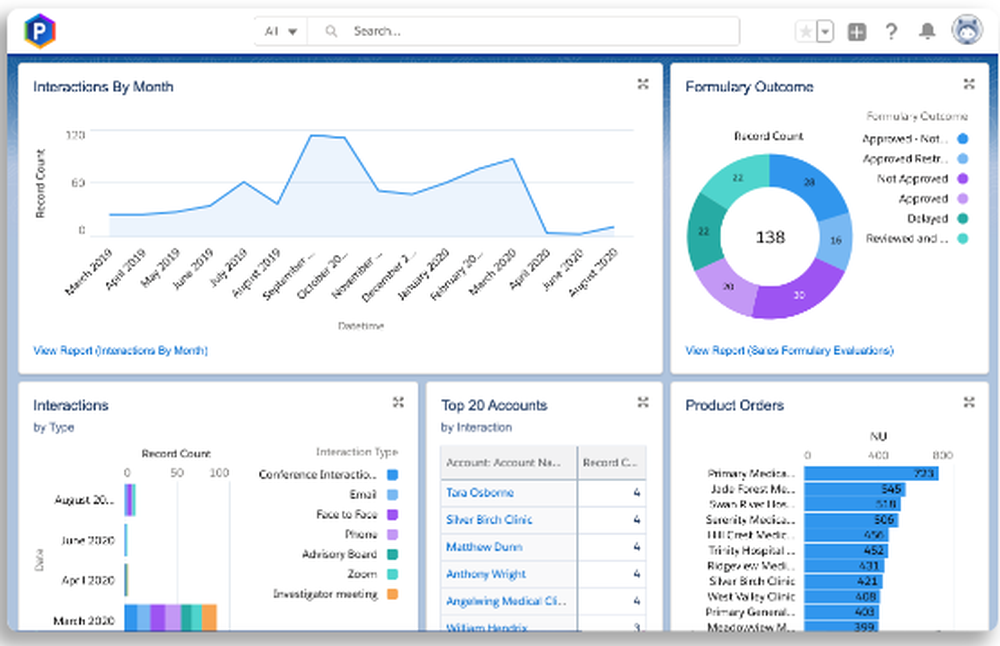Open the global actions plus icon
The height and width of the screenshot is (646, 1000).
pyautogui.click(x=857, y=31)
